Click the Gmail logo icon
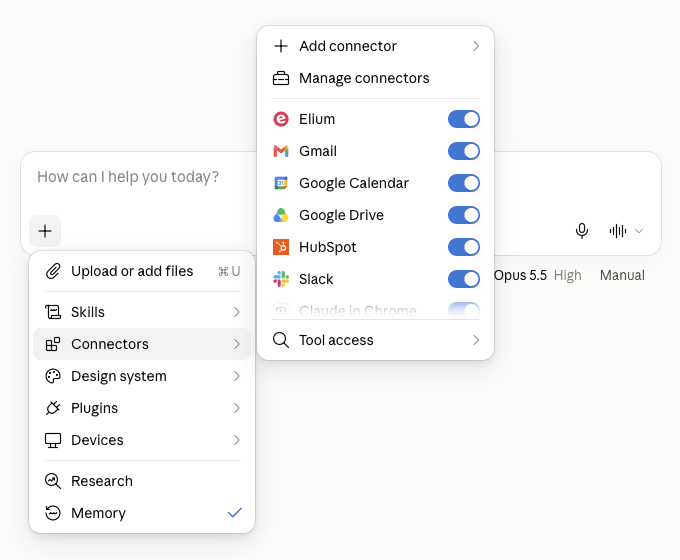Image resolution: width=680 pixels, height=560 pixels. 281,151
